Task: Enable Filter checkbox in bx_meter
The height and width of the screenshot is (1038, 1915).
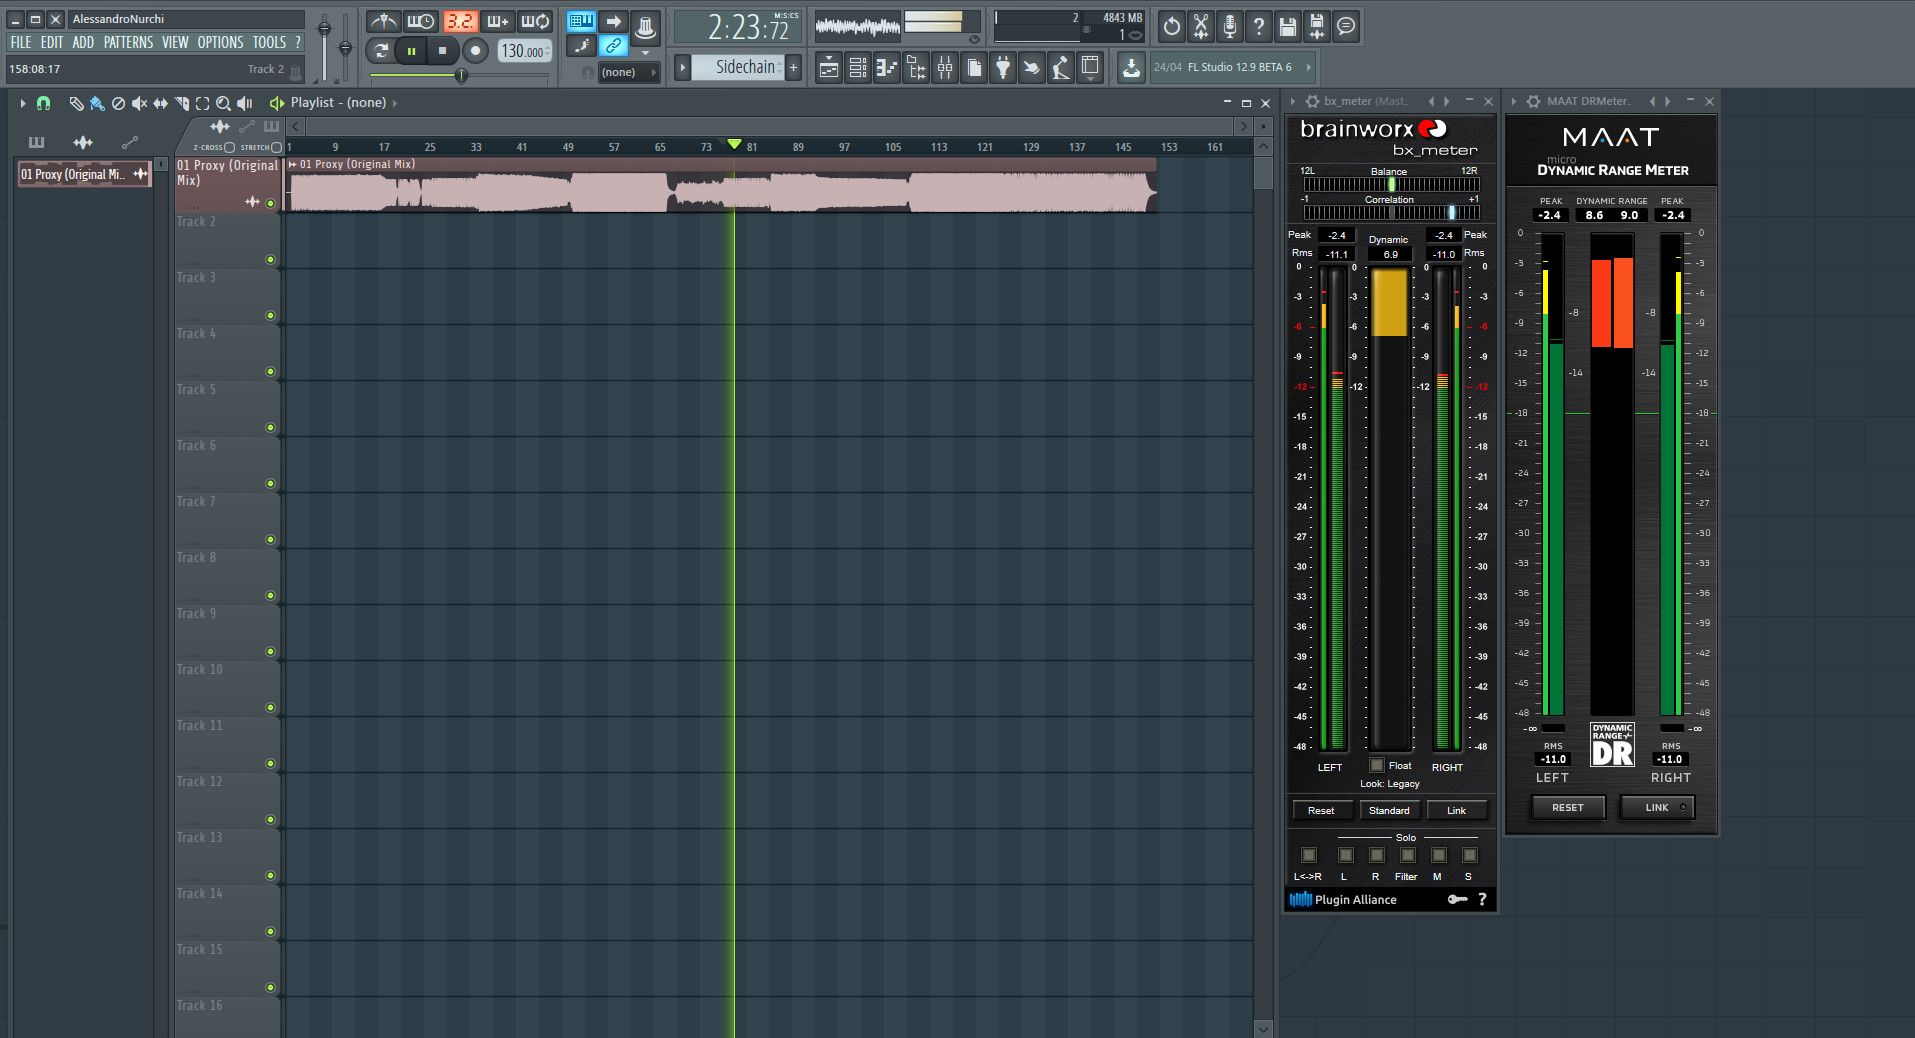Action: coord(1407,855)
